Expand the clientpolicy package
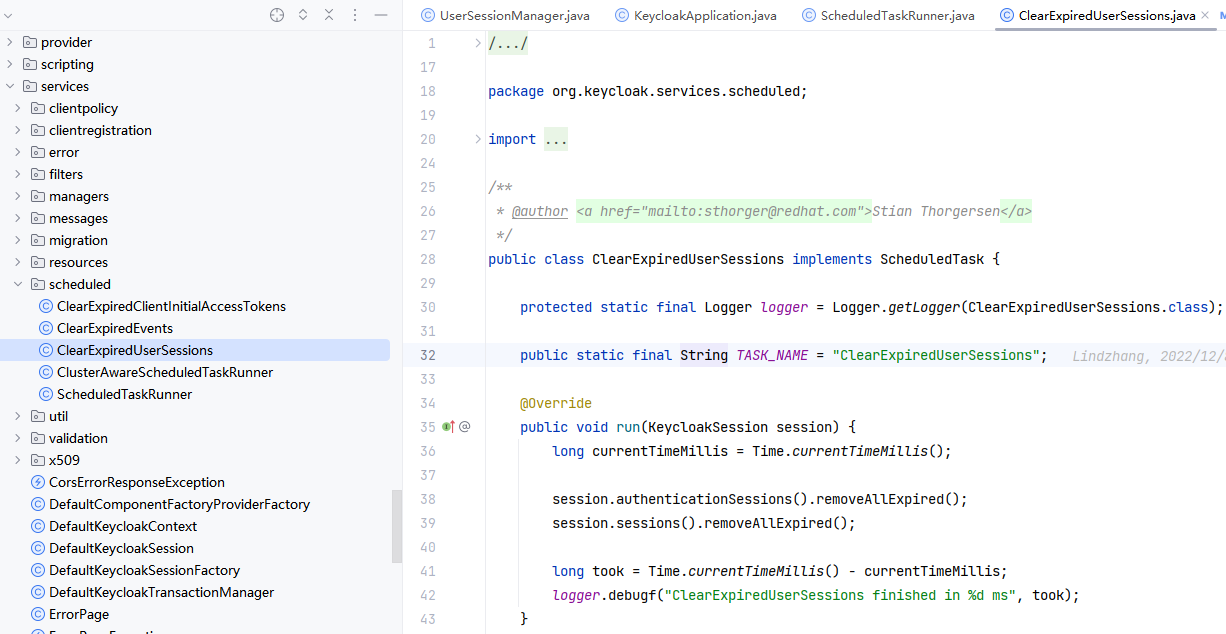This screenshot has height=634, width=1226. (18, 108)
